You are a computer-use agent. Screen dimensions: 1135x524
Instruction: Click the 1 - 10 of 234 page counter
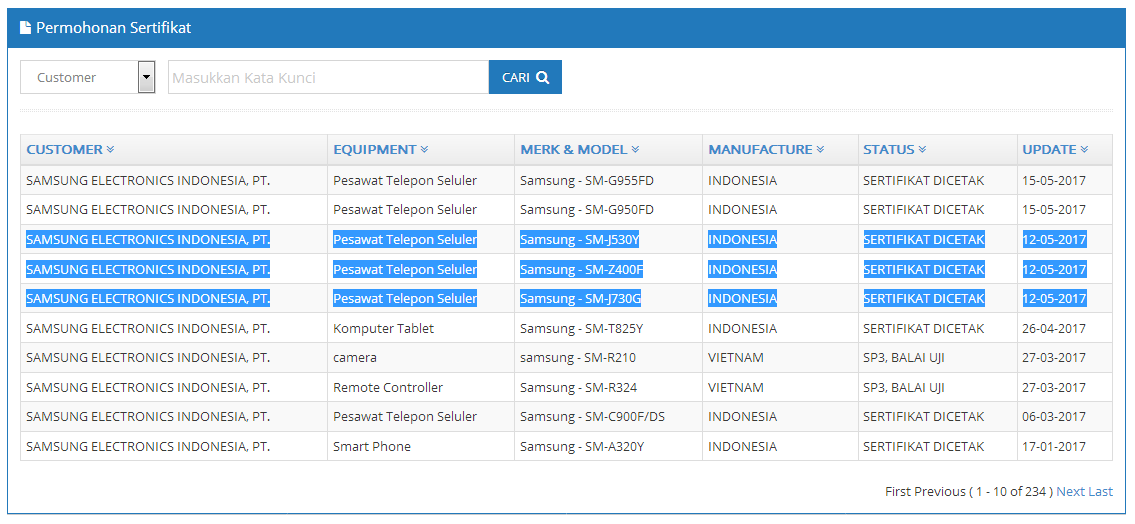1011,491
